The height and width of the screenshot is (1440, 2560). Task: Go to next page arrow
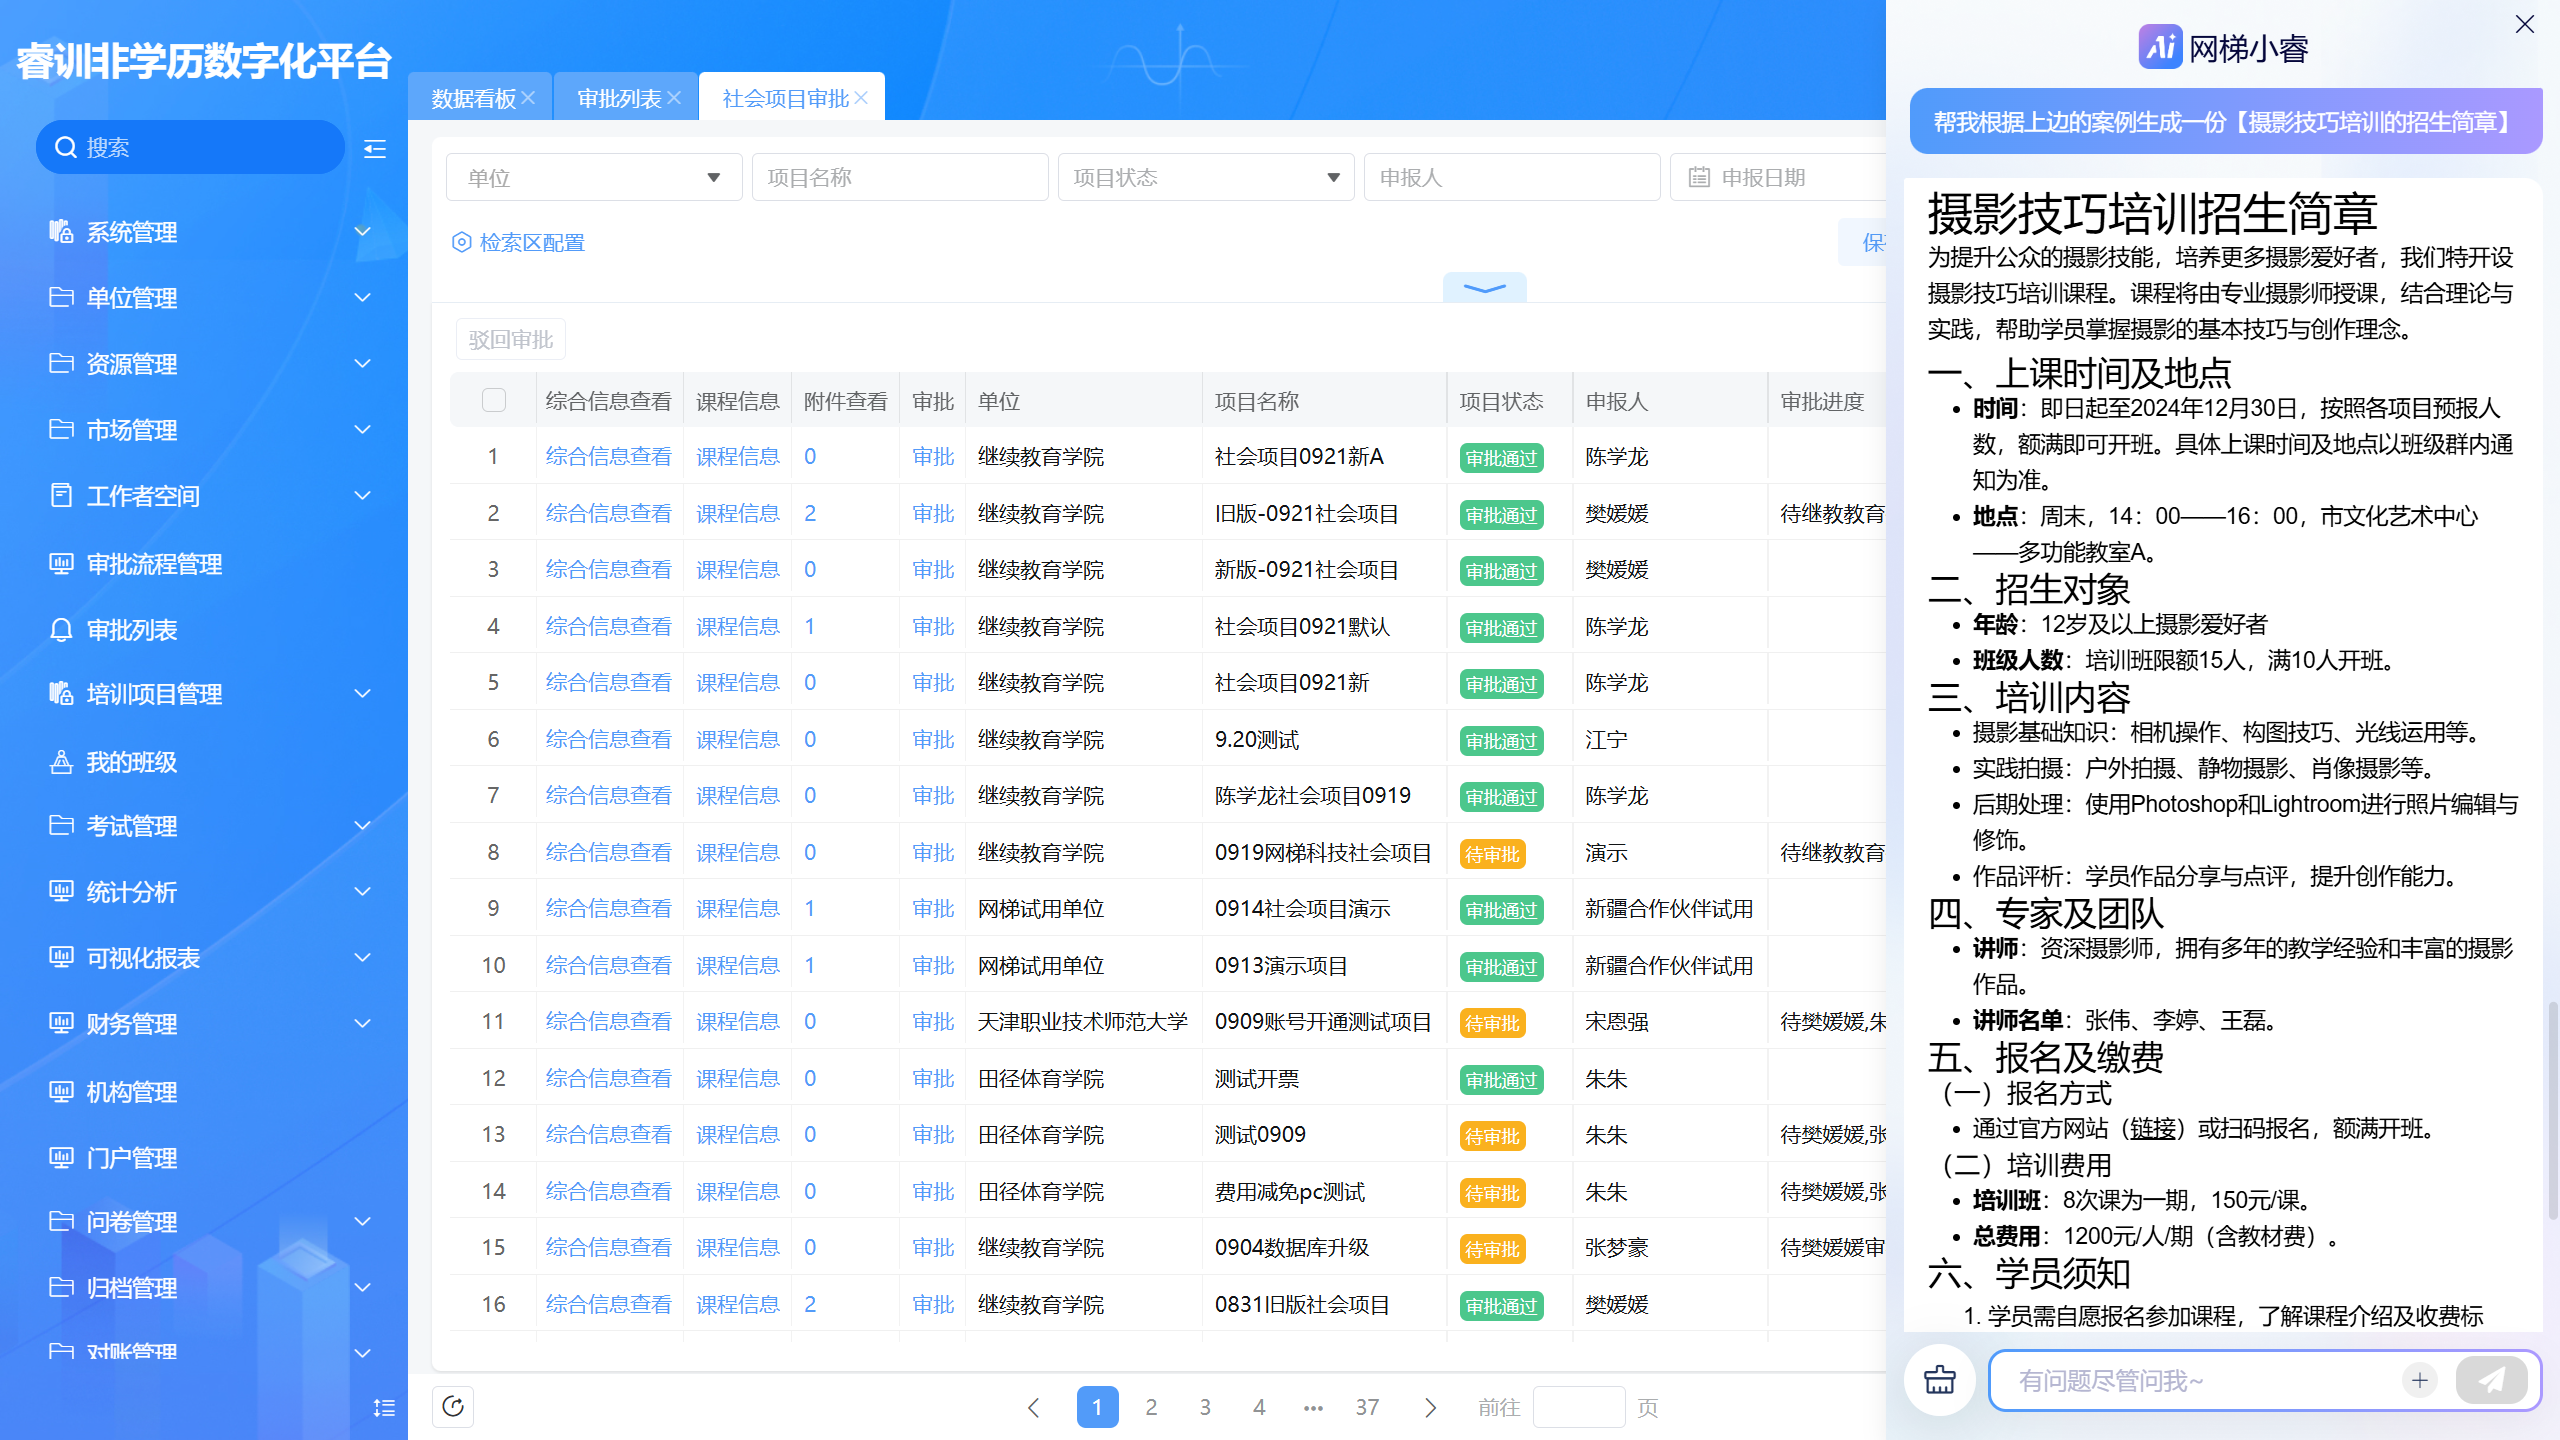(x=1430, y=1408)
